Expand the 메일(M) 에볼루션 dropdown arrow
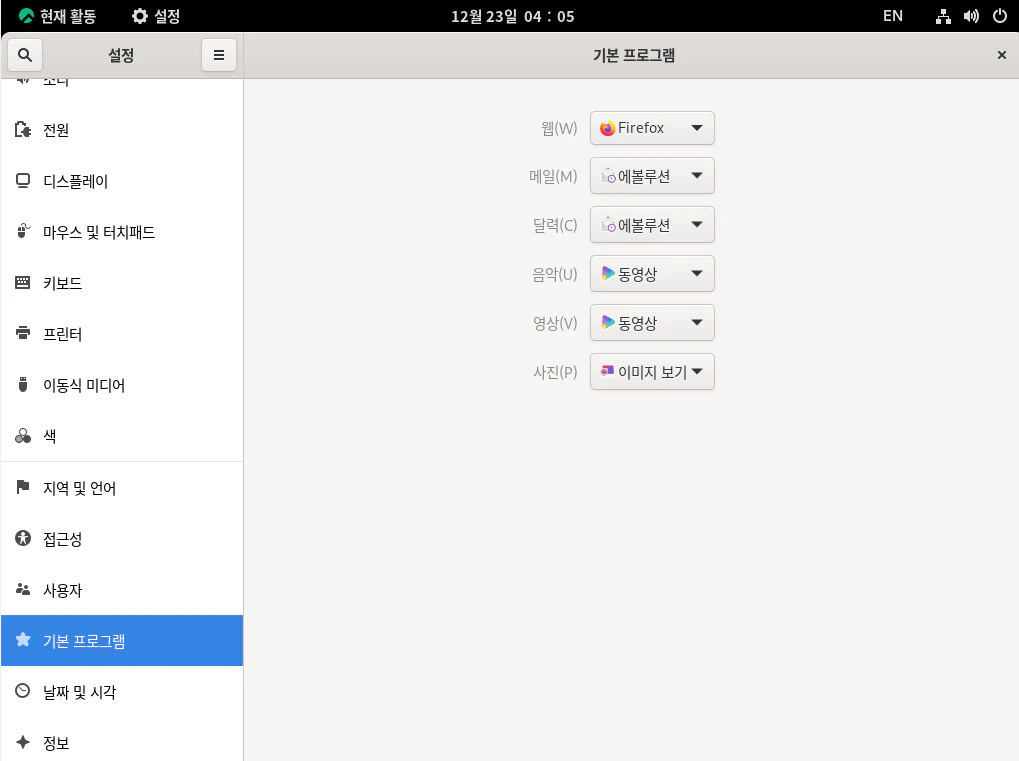This screenshot has width=1019, height=761. [697, 175]
